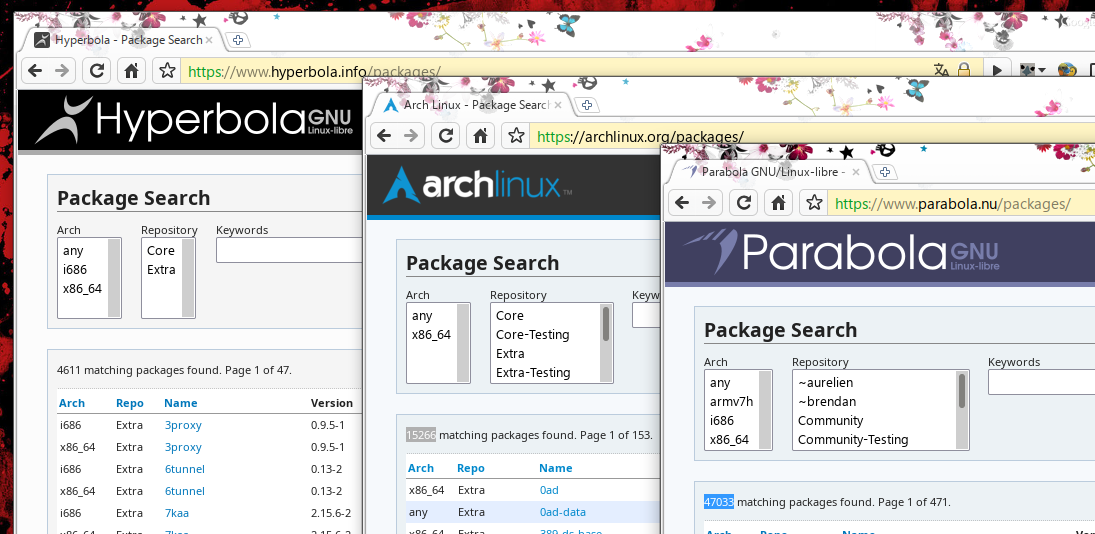The image size is (1095, 534).
Task: Open a new tab in Parabola window
Action: tap(885, 172)
